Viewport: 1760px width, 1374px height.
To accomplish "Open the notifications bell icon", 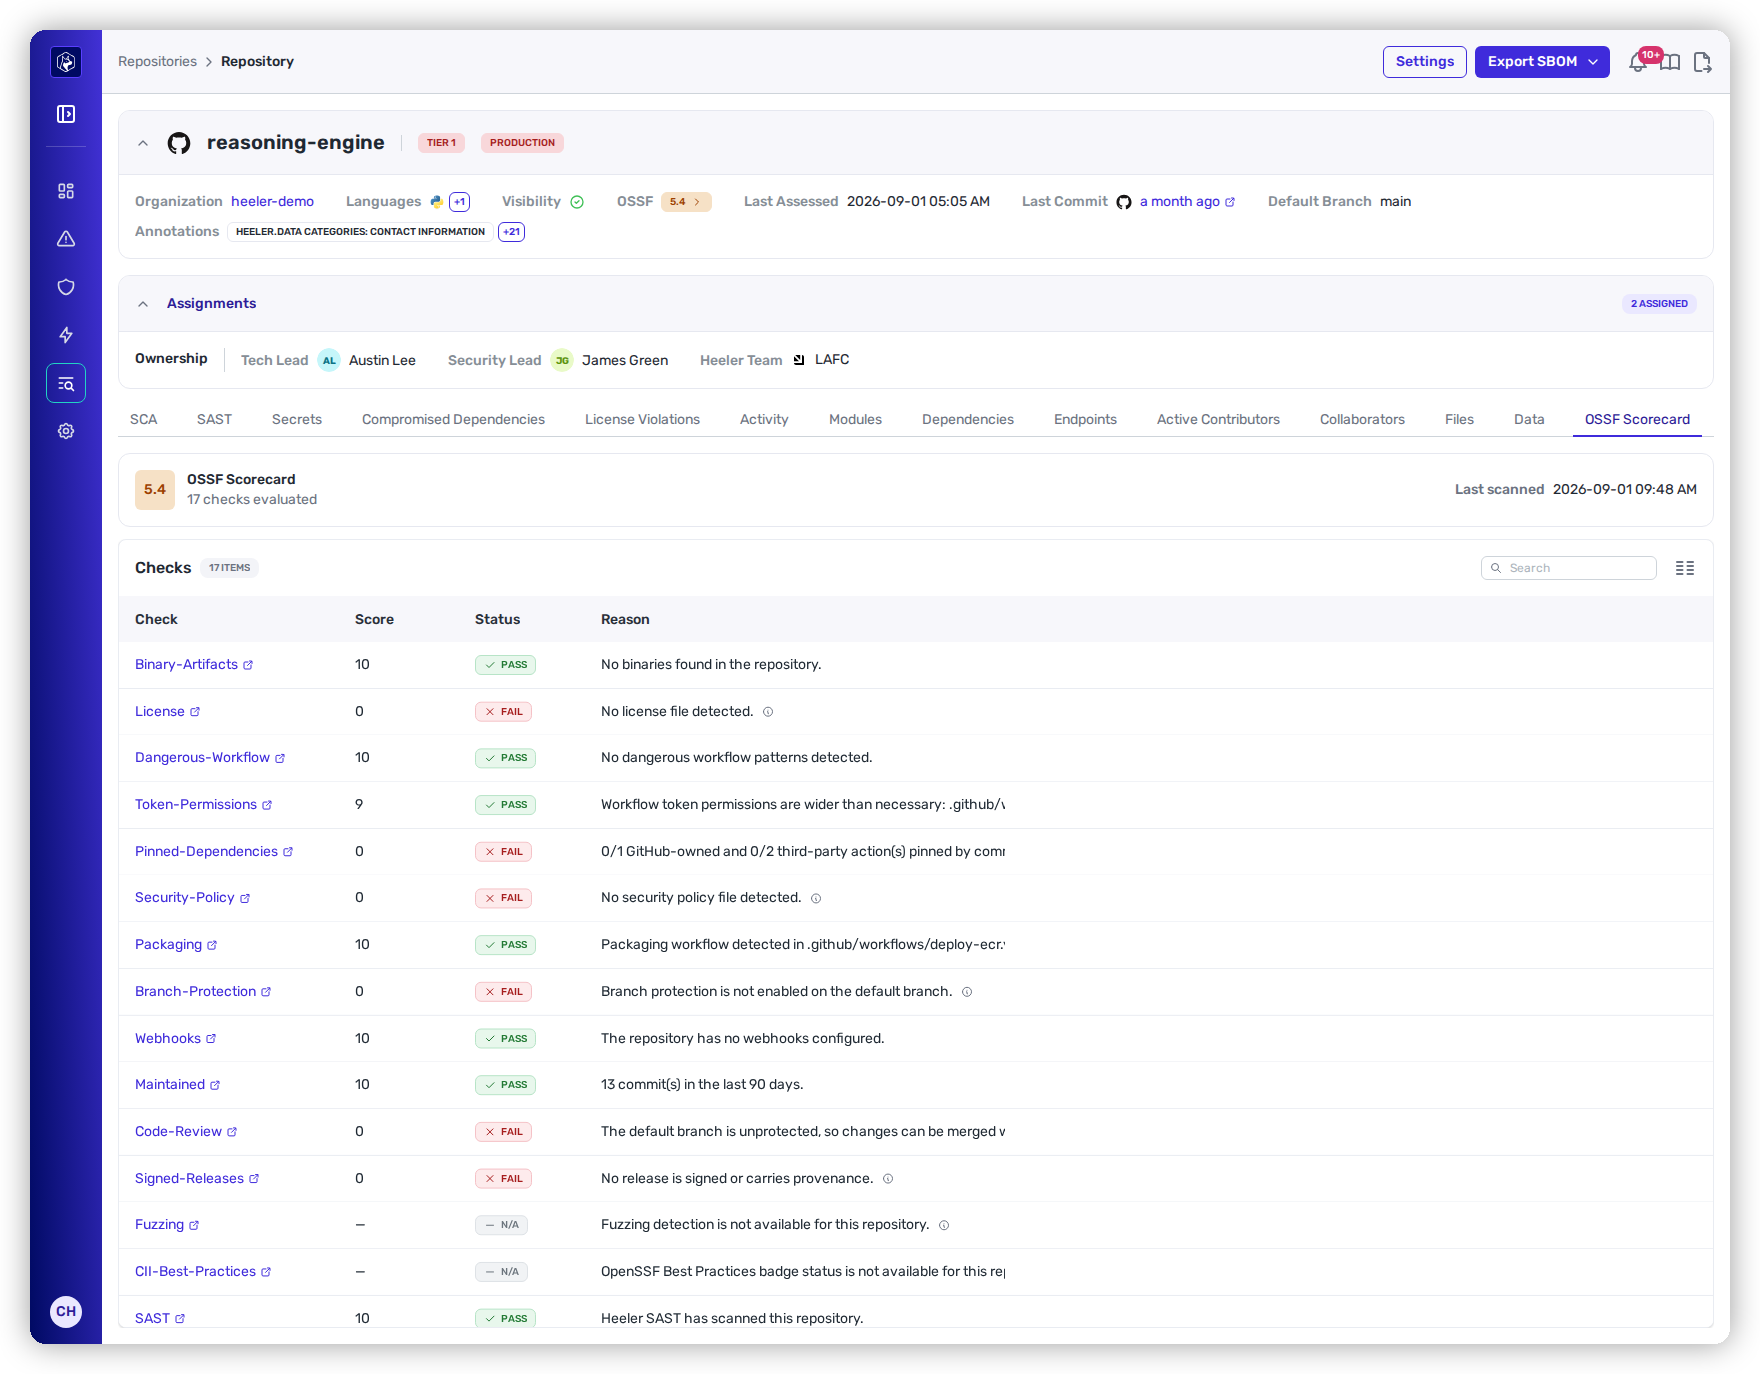I will 1638,62.
